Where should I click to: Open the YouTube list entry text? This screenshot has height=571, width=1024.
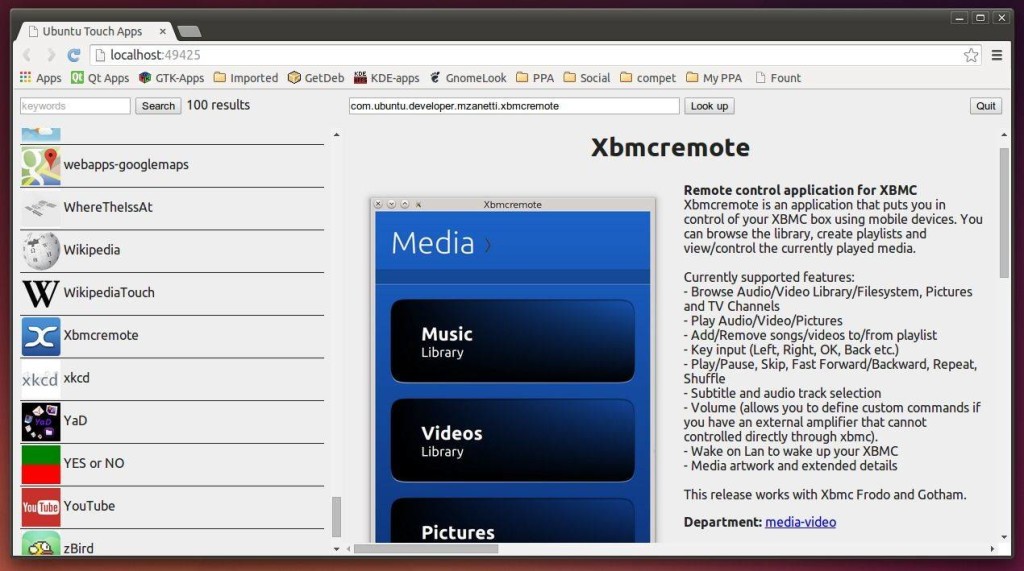tap(89, 506)
